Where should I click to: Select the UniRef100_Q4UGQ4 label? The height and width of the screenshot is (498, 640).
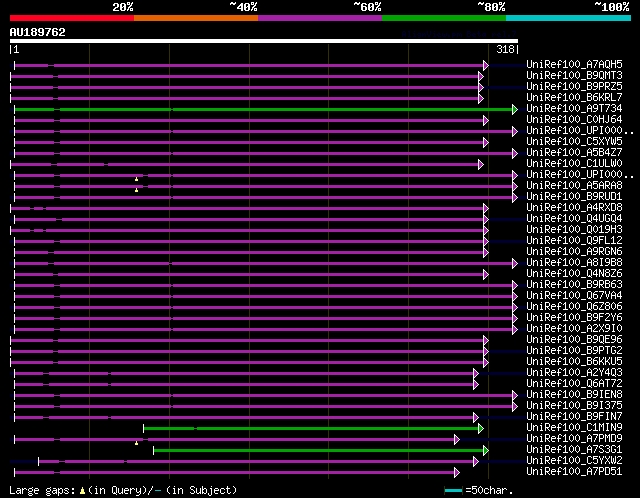(574, 219)
